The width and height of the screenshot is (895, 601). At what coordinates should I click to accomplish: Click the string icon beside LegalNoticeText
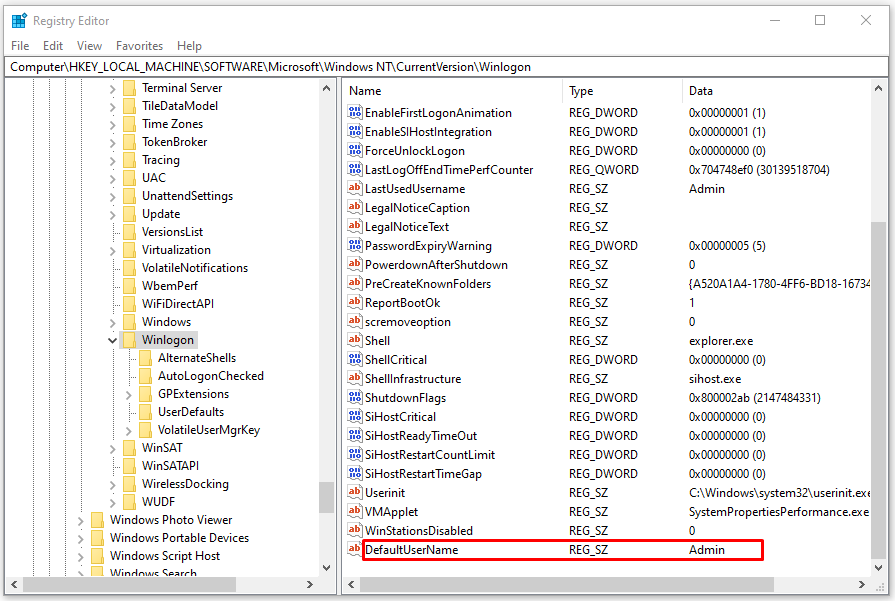pos(354,227)
